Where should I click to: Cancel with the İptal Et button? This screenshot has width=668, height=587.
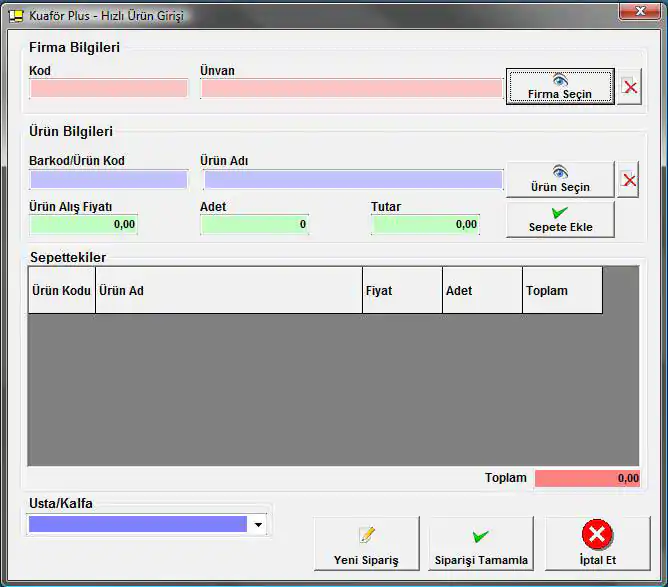597,544
